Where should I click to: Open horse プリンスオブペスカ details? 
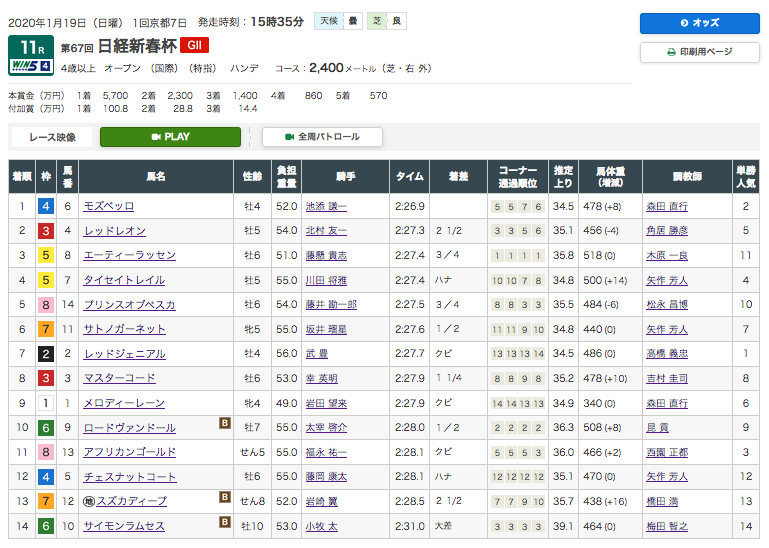click(129, 305)
